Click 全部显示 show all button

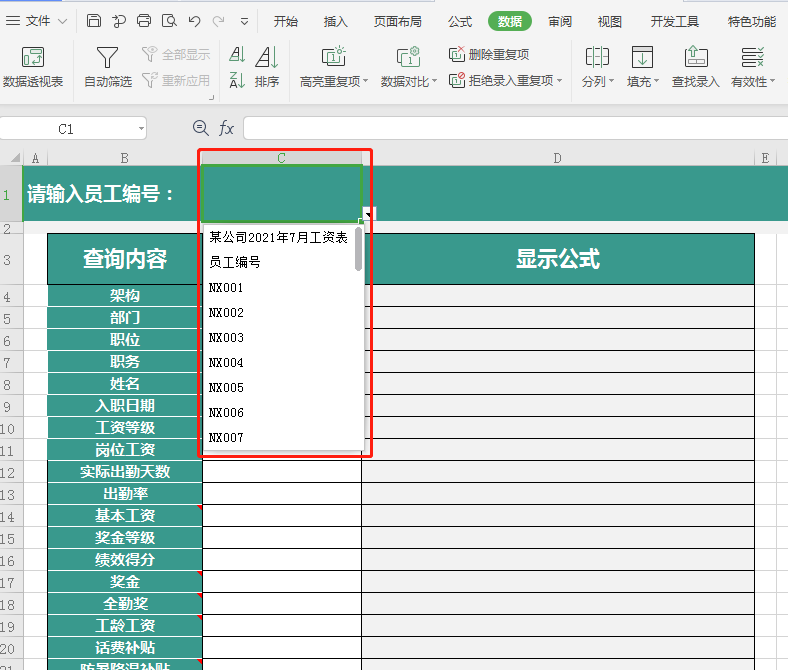pyautogui.click(x=176, y=54)
